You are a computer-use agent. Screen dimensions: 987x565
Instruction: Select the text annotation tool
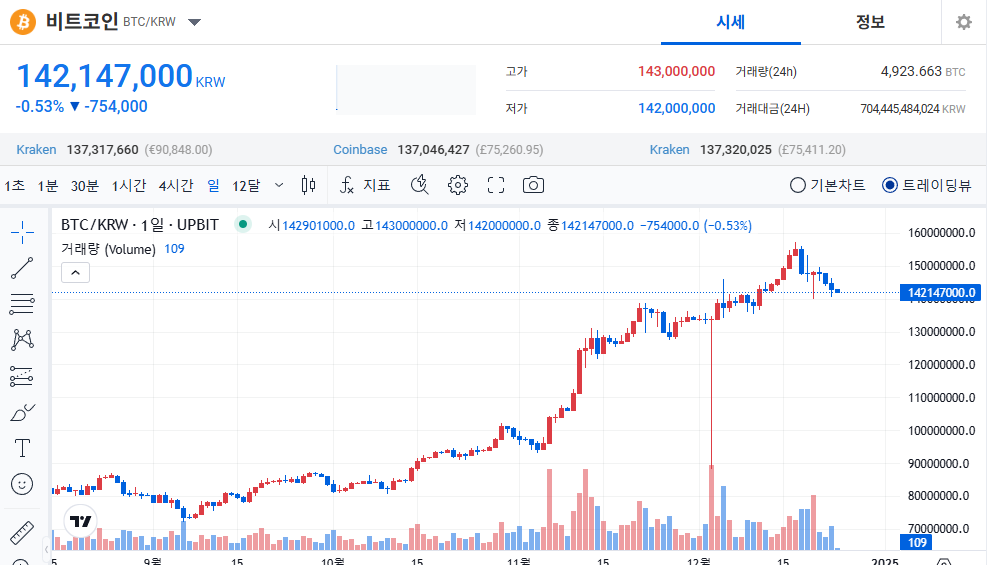[22, 448]
